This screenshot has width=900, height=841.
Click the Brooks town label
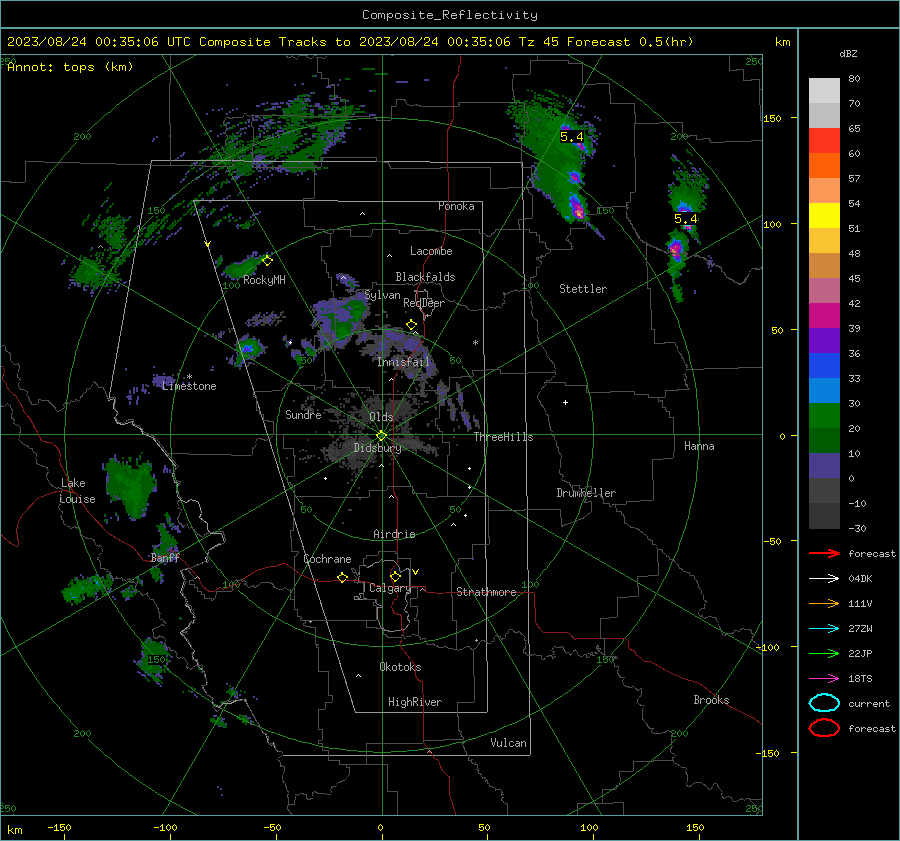point(711,700)
